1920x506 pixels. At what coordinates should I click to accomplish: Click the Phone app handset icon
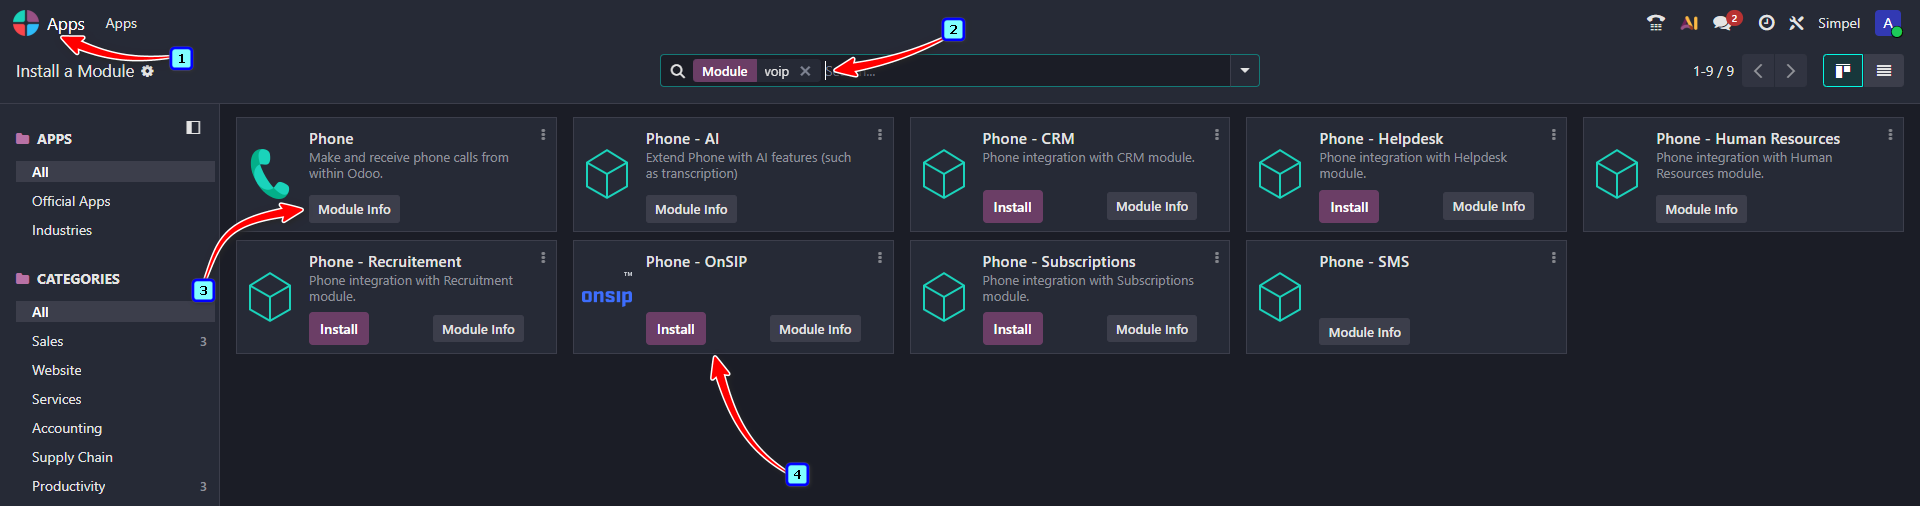tap(270, 174)
